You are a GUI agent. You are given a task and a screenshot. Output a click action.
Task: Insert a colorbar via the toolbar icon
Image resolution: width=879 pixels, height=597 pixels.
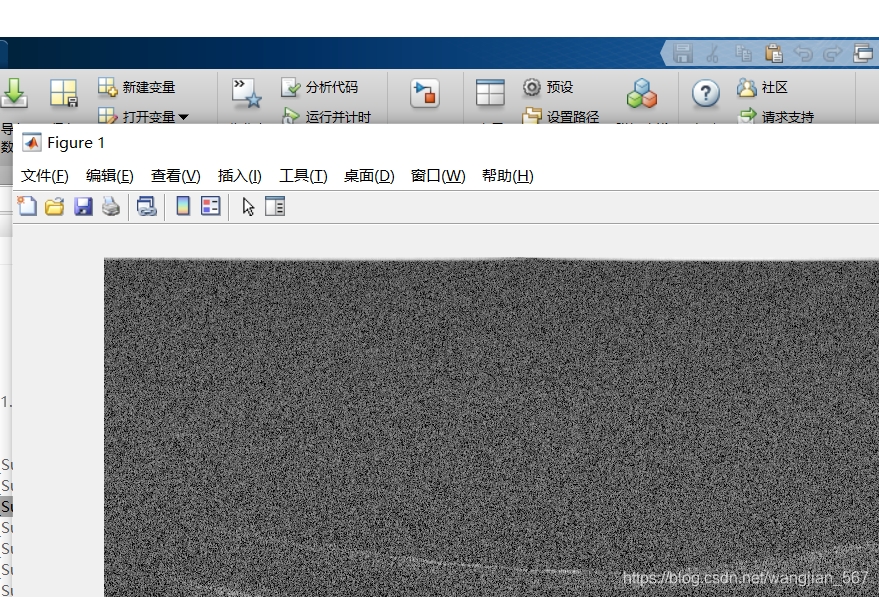(183, 206)
